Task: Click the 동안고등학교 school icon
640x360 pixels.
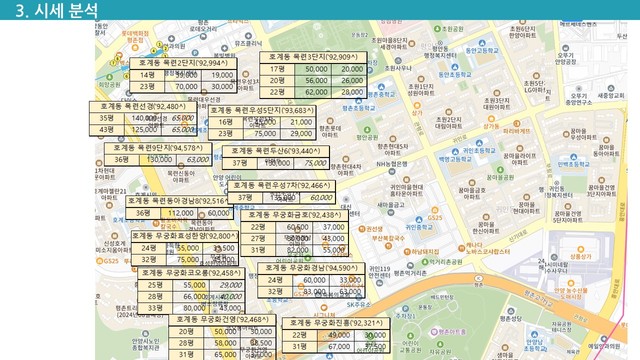Action: point(482,43)
